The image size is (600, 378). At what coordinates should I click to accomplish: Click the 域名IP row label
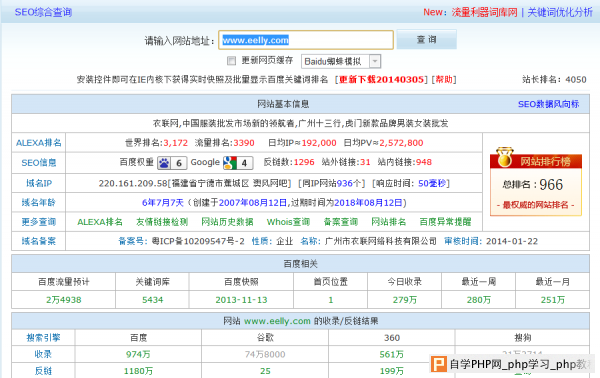pyautogui.click(x=39, y=183)
